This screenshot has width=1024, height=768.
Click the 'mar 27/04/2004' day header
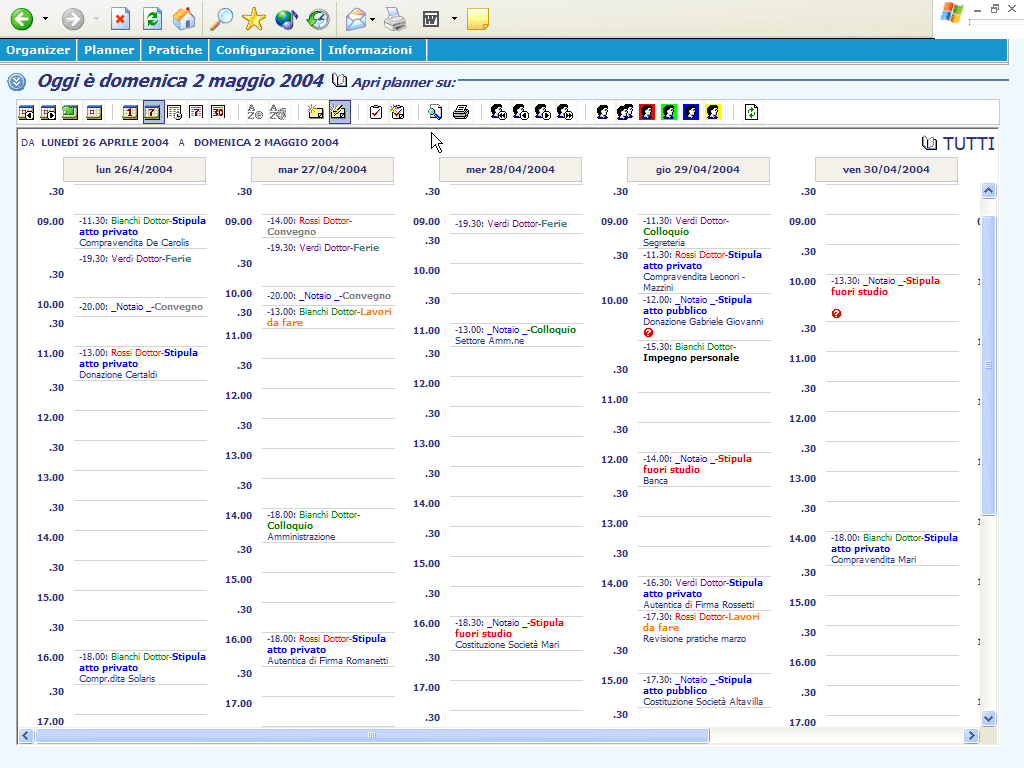(x=323, y=170)
